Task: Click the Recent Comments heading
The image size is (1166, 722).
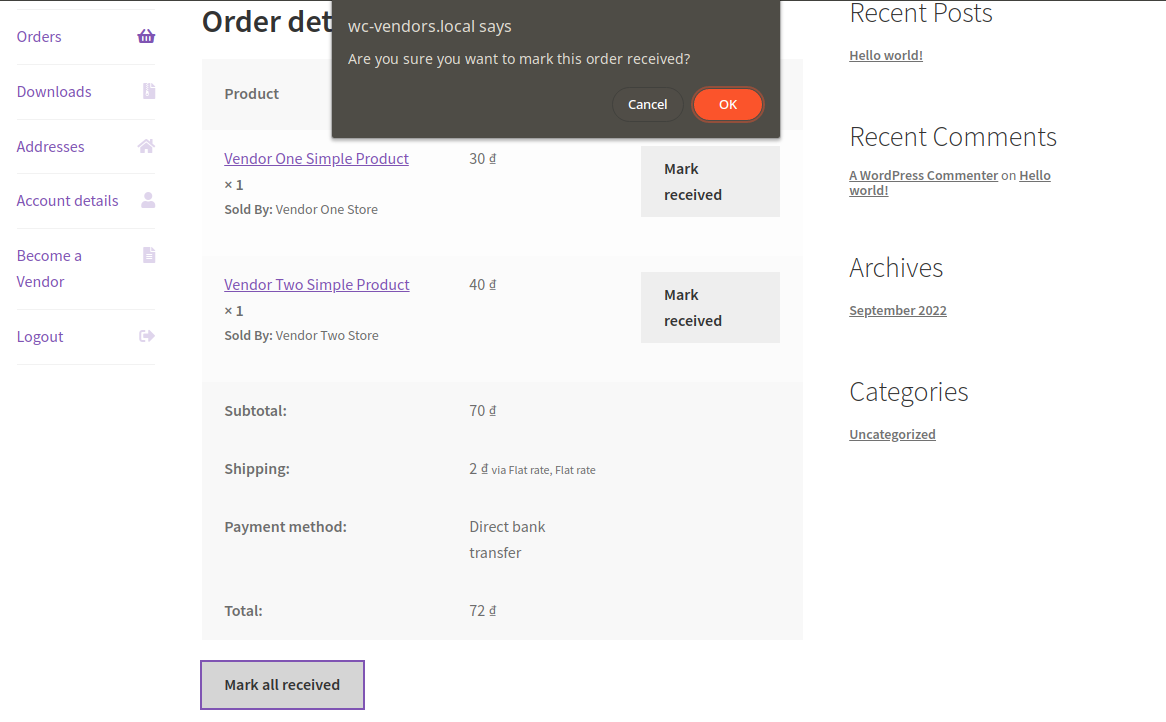Action: [x=953, y=137]
